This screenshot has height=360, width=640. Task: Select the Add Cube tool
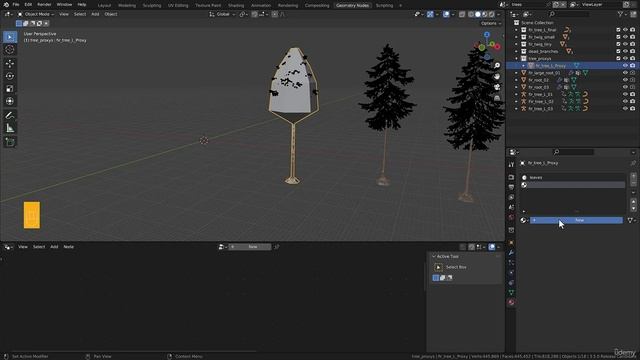[x=10, y=142]
